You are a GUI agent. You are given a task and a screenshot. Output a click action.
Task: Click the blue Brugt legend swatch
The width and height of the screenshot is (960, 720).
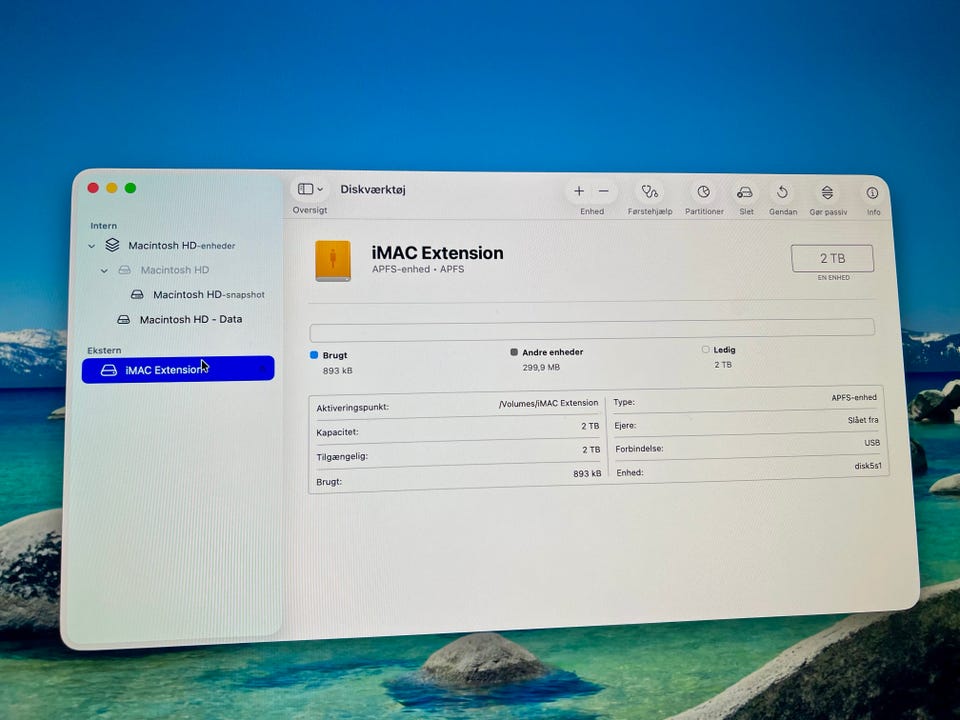(314, 355)
